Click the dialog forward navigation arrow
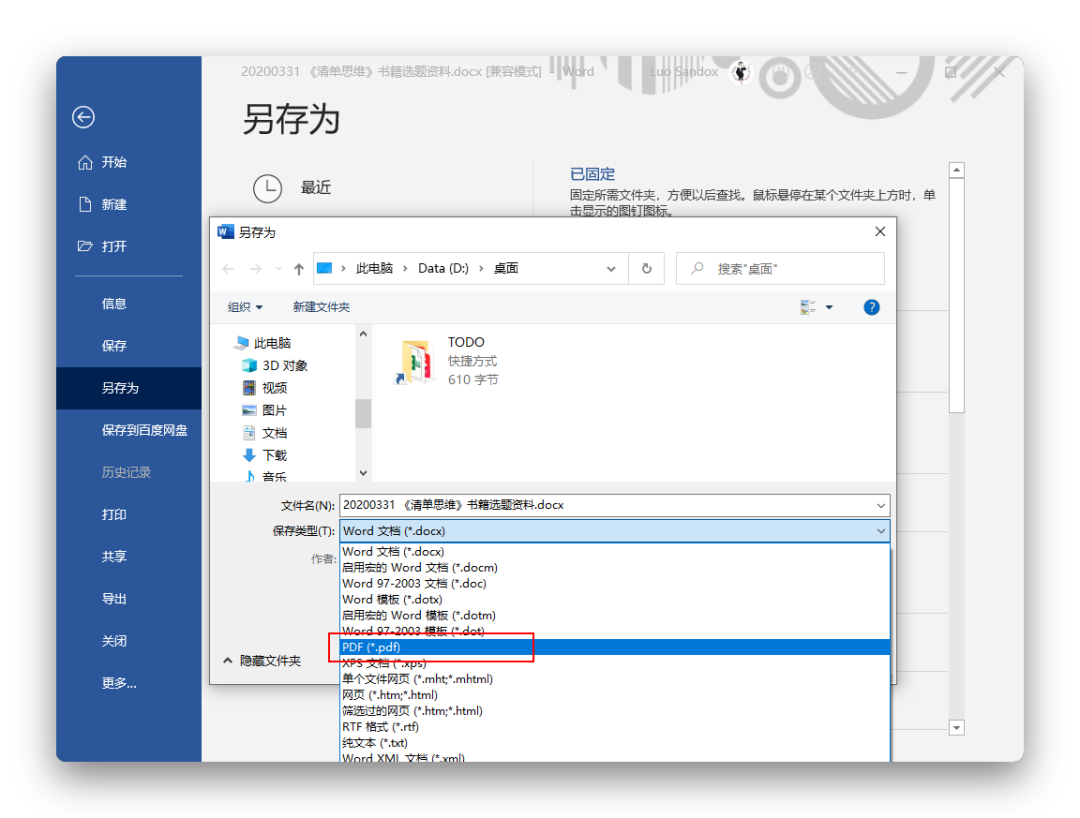 [x=256, y=269]
